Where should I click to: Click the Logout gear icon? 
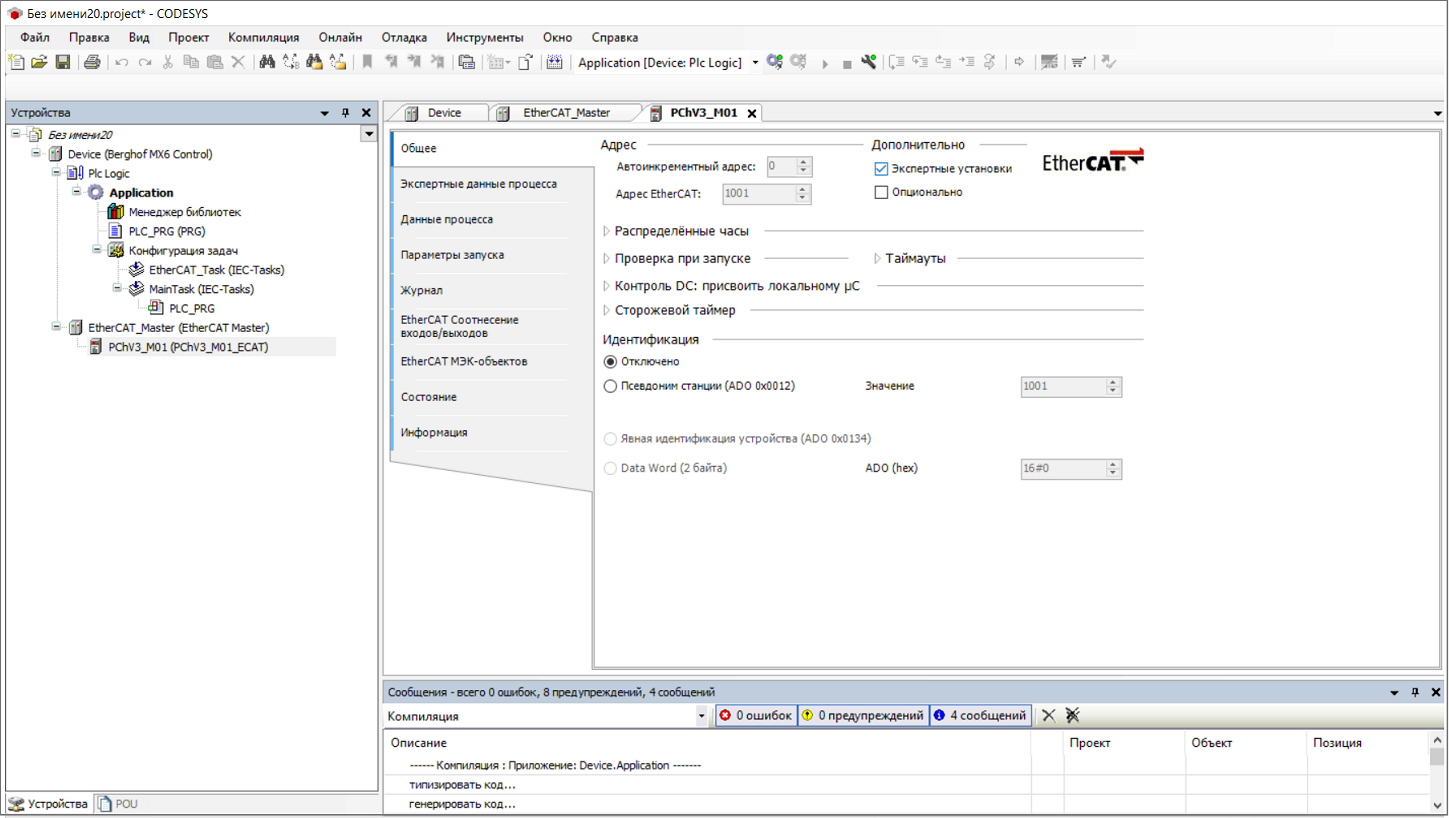click(x=798, y=62)
